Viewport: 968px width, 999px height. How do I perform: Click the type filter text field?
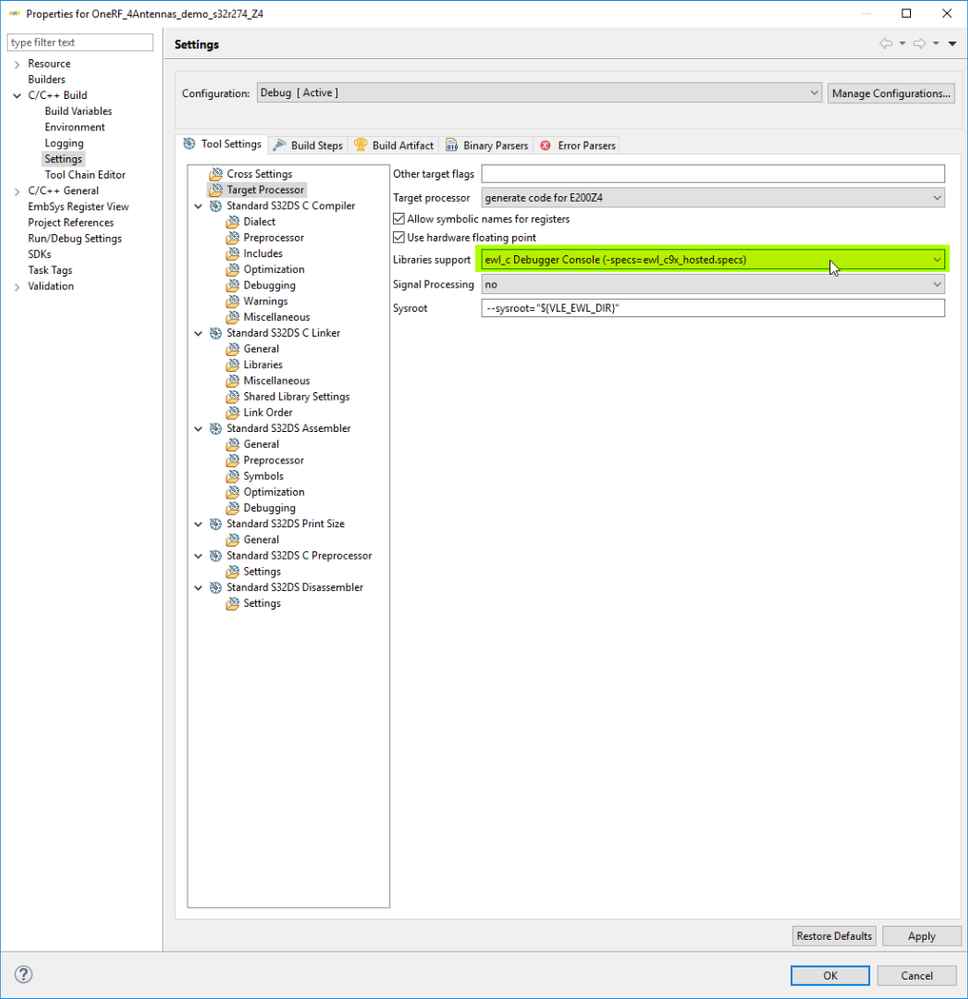tap(80, 43)
